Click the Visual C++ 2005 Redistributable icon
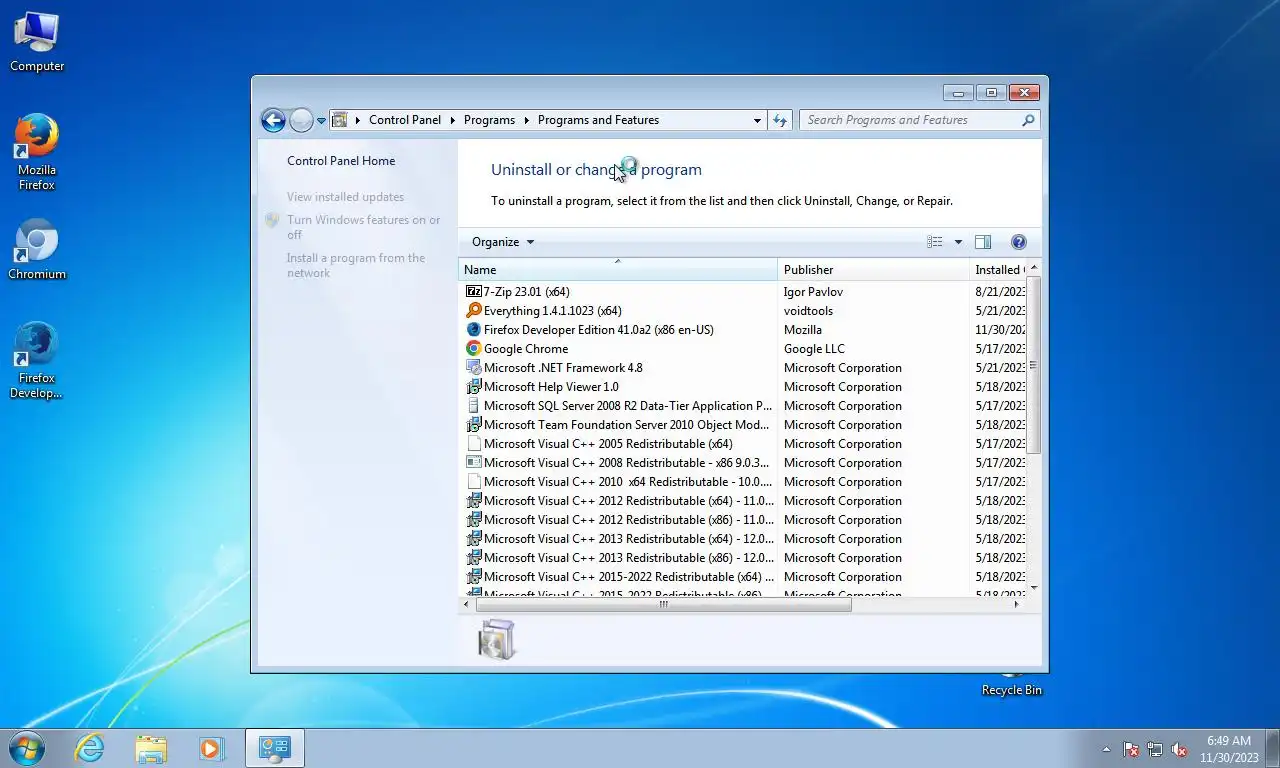This screenshot has height=768, width=1280. tap(474, 444)
